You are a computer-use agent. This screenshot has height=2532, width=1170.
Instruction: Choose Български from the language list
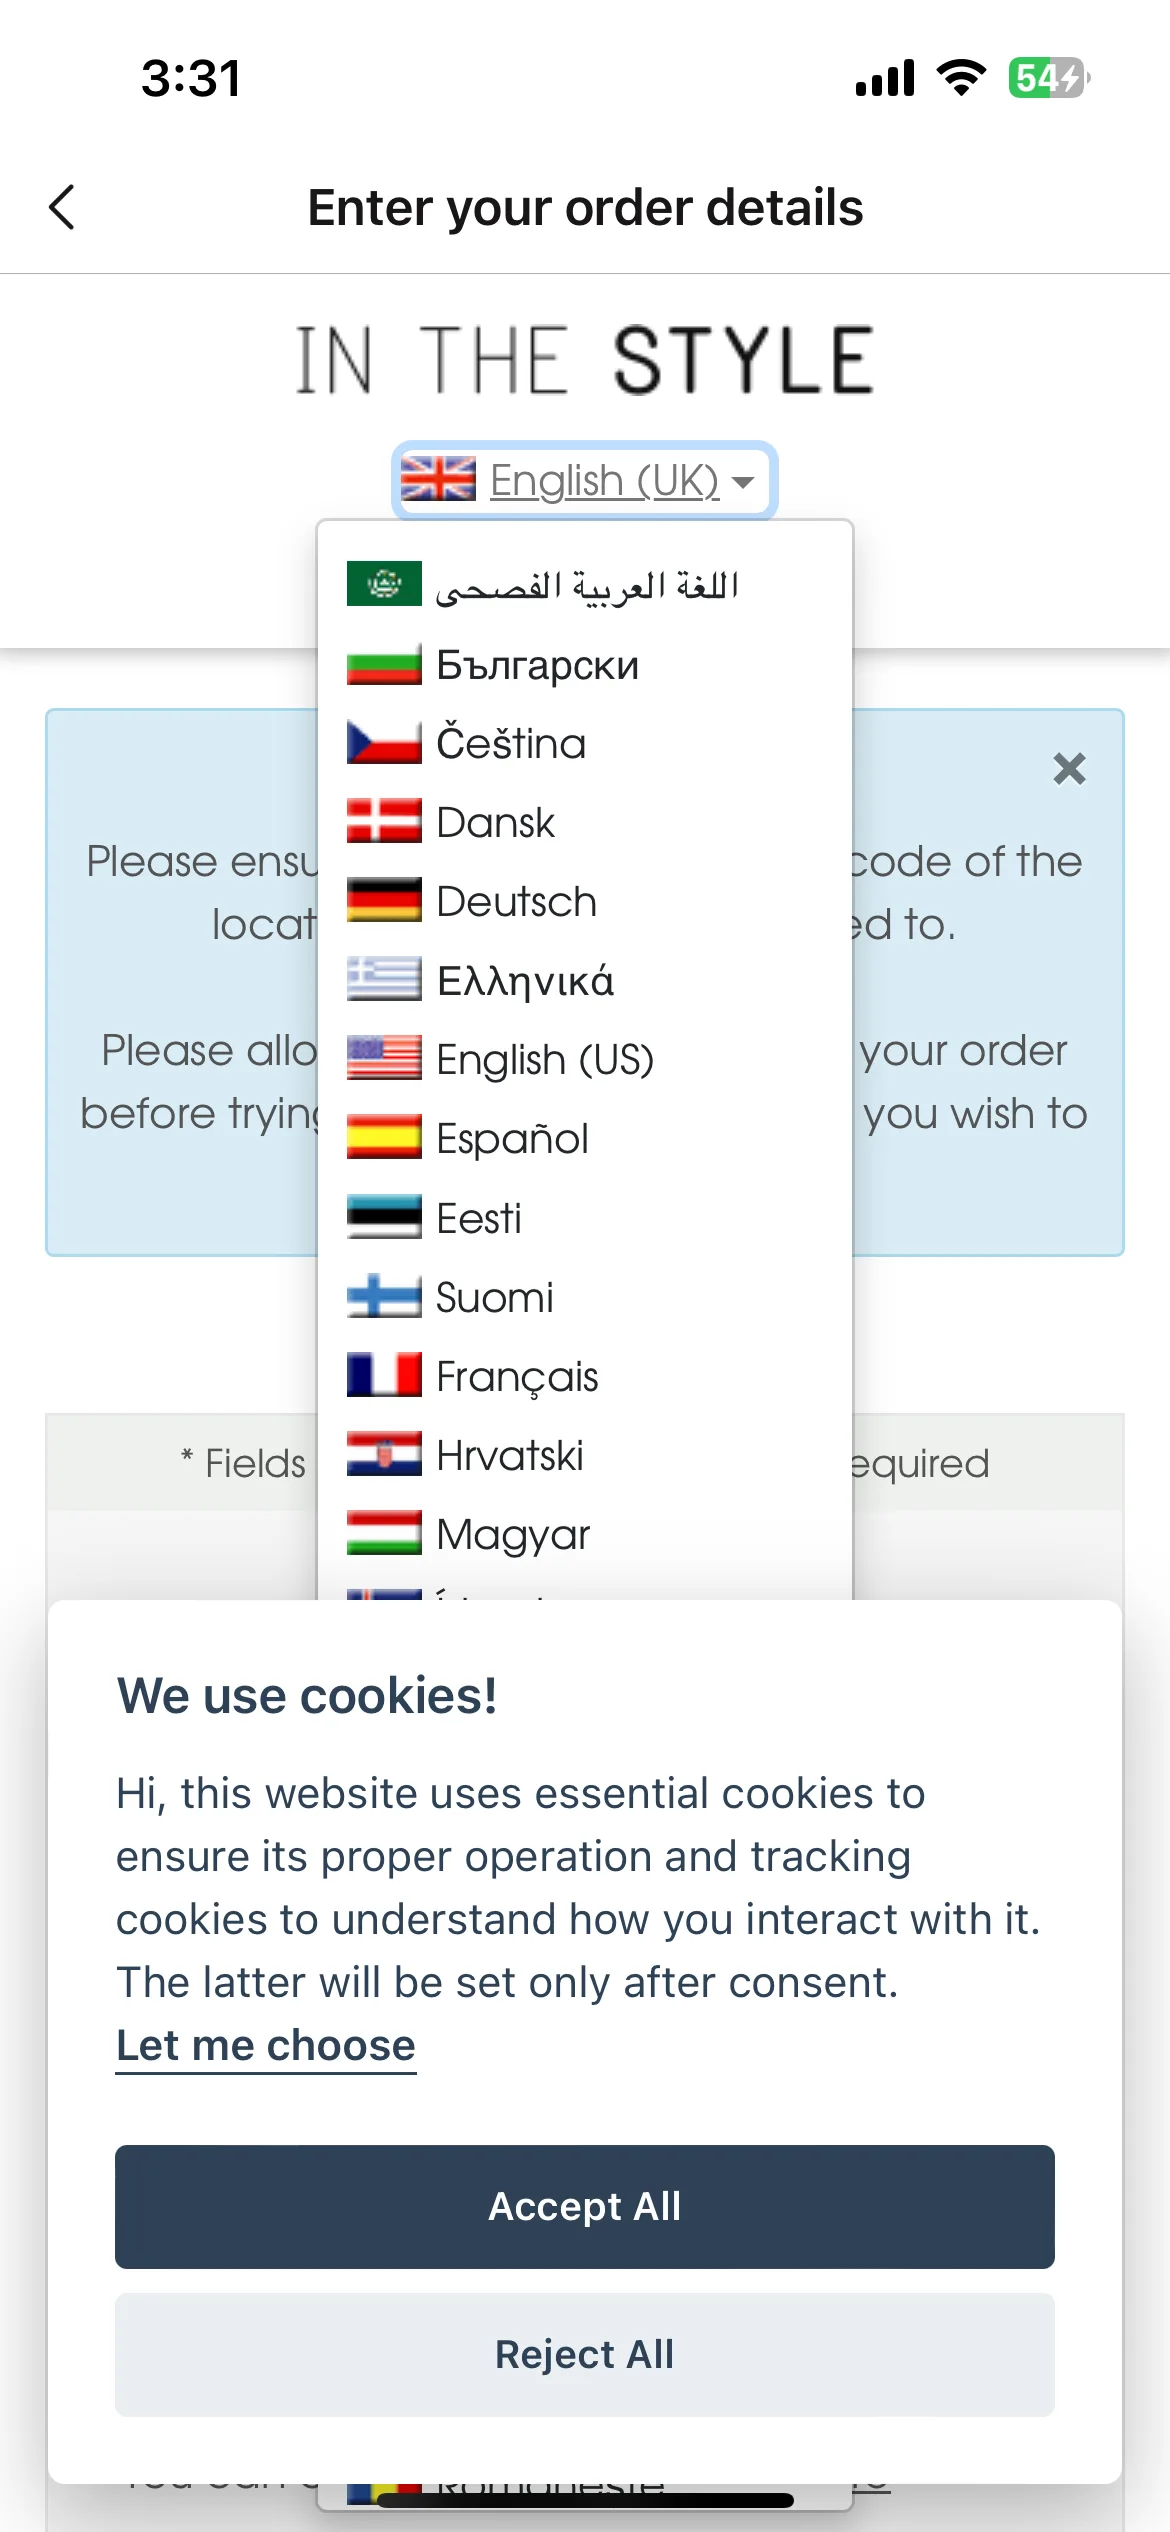pyautogui.click(x=584, y=665)
